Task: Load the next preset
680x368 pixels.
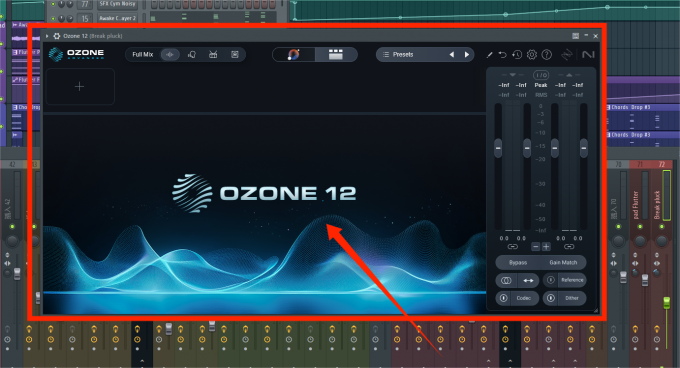Action: (467, 55)
